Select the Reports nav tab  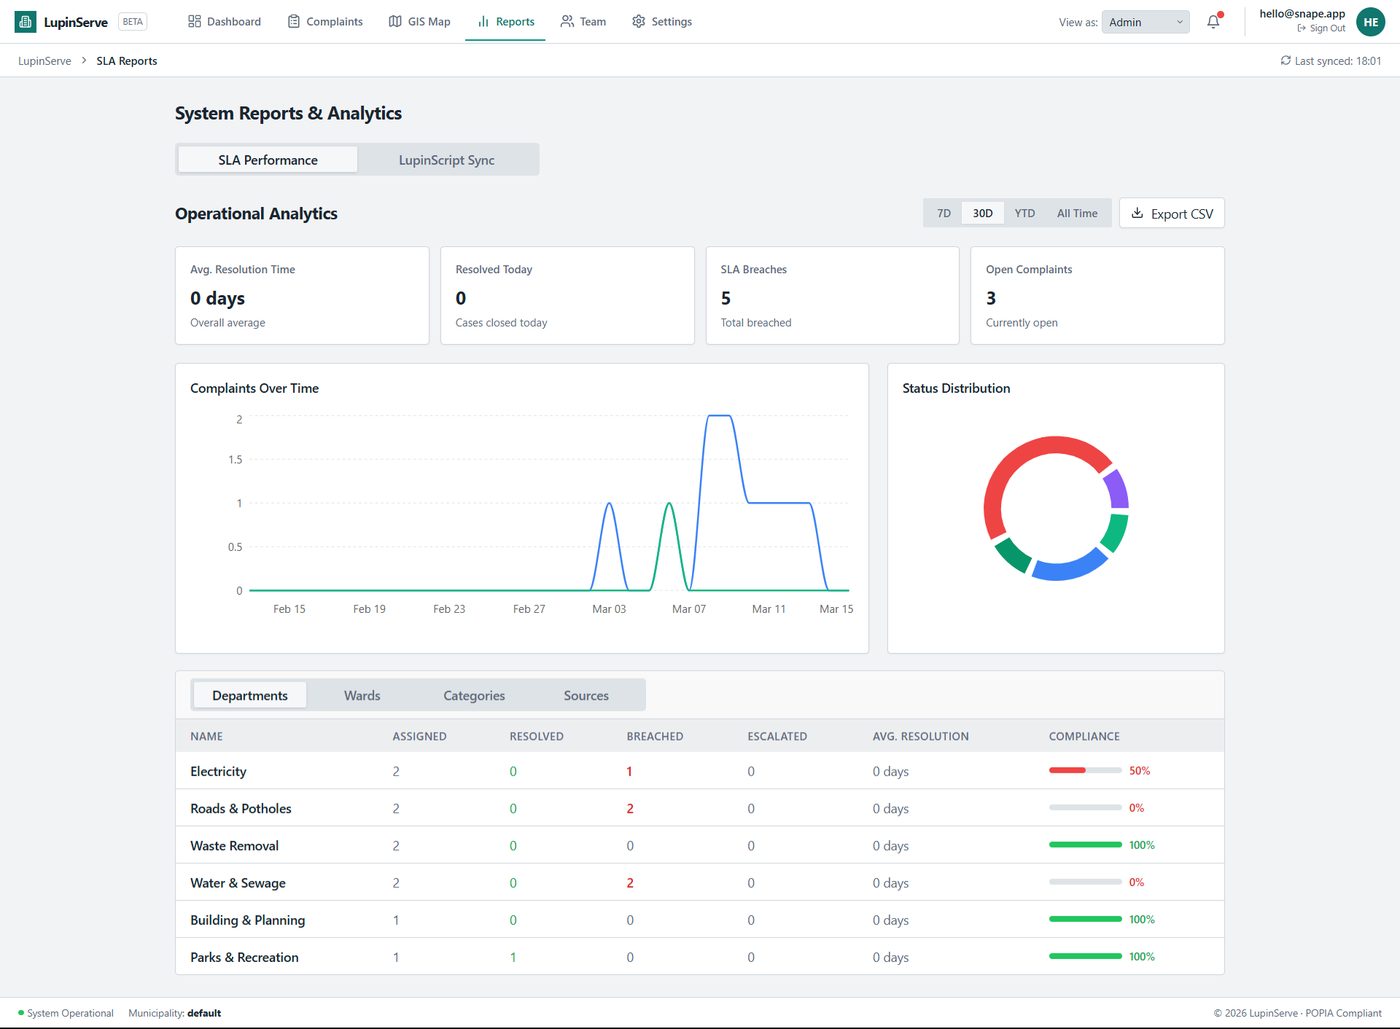[x=505, y=21]
